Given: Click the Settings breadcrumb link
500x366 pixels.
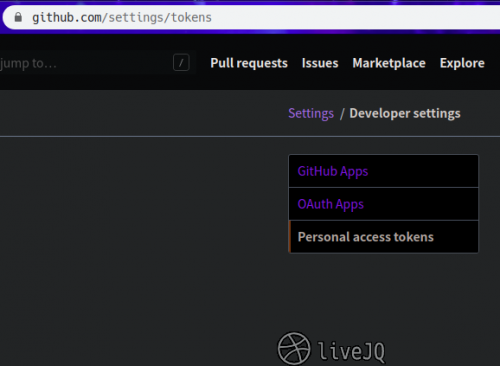Looking at the screenshot, I should (x=311, y=114).
